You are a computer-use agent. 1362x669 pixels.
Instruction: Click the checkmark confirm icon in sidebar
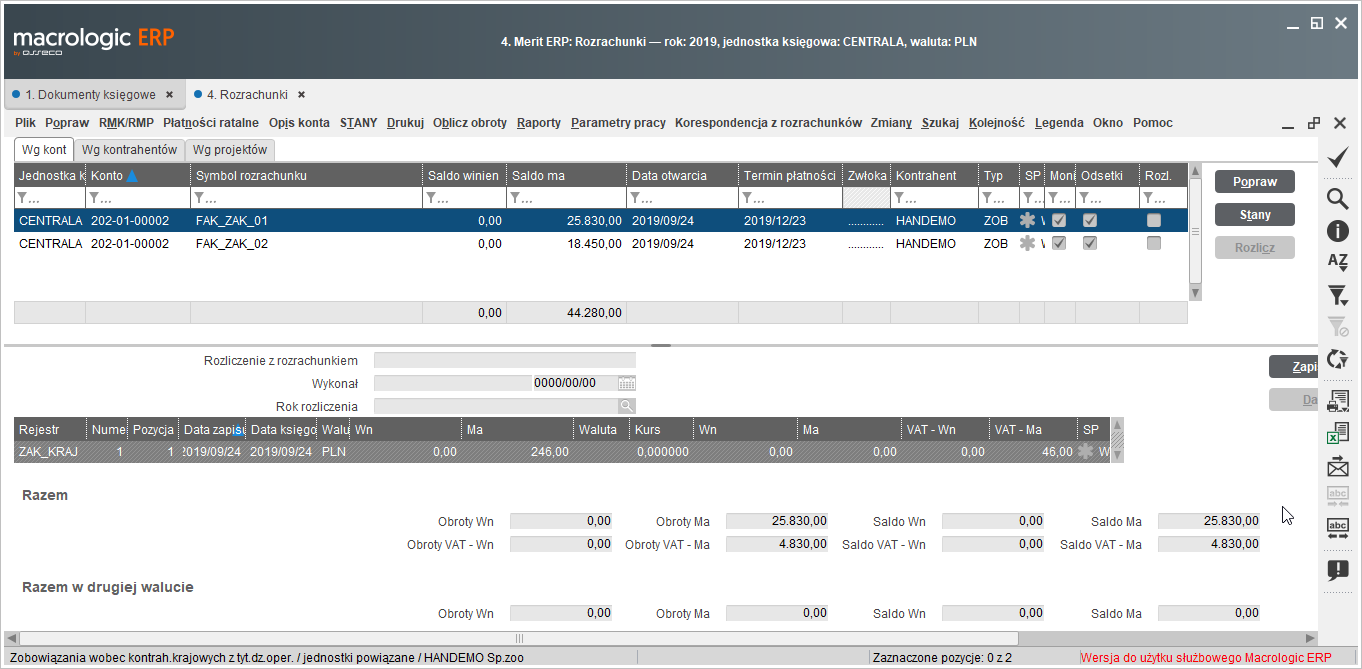(x=1337, y=157)
